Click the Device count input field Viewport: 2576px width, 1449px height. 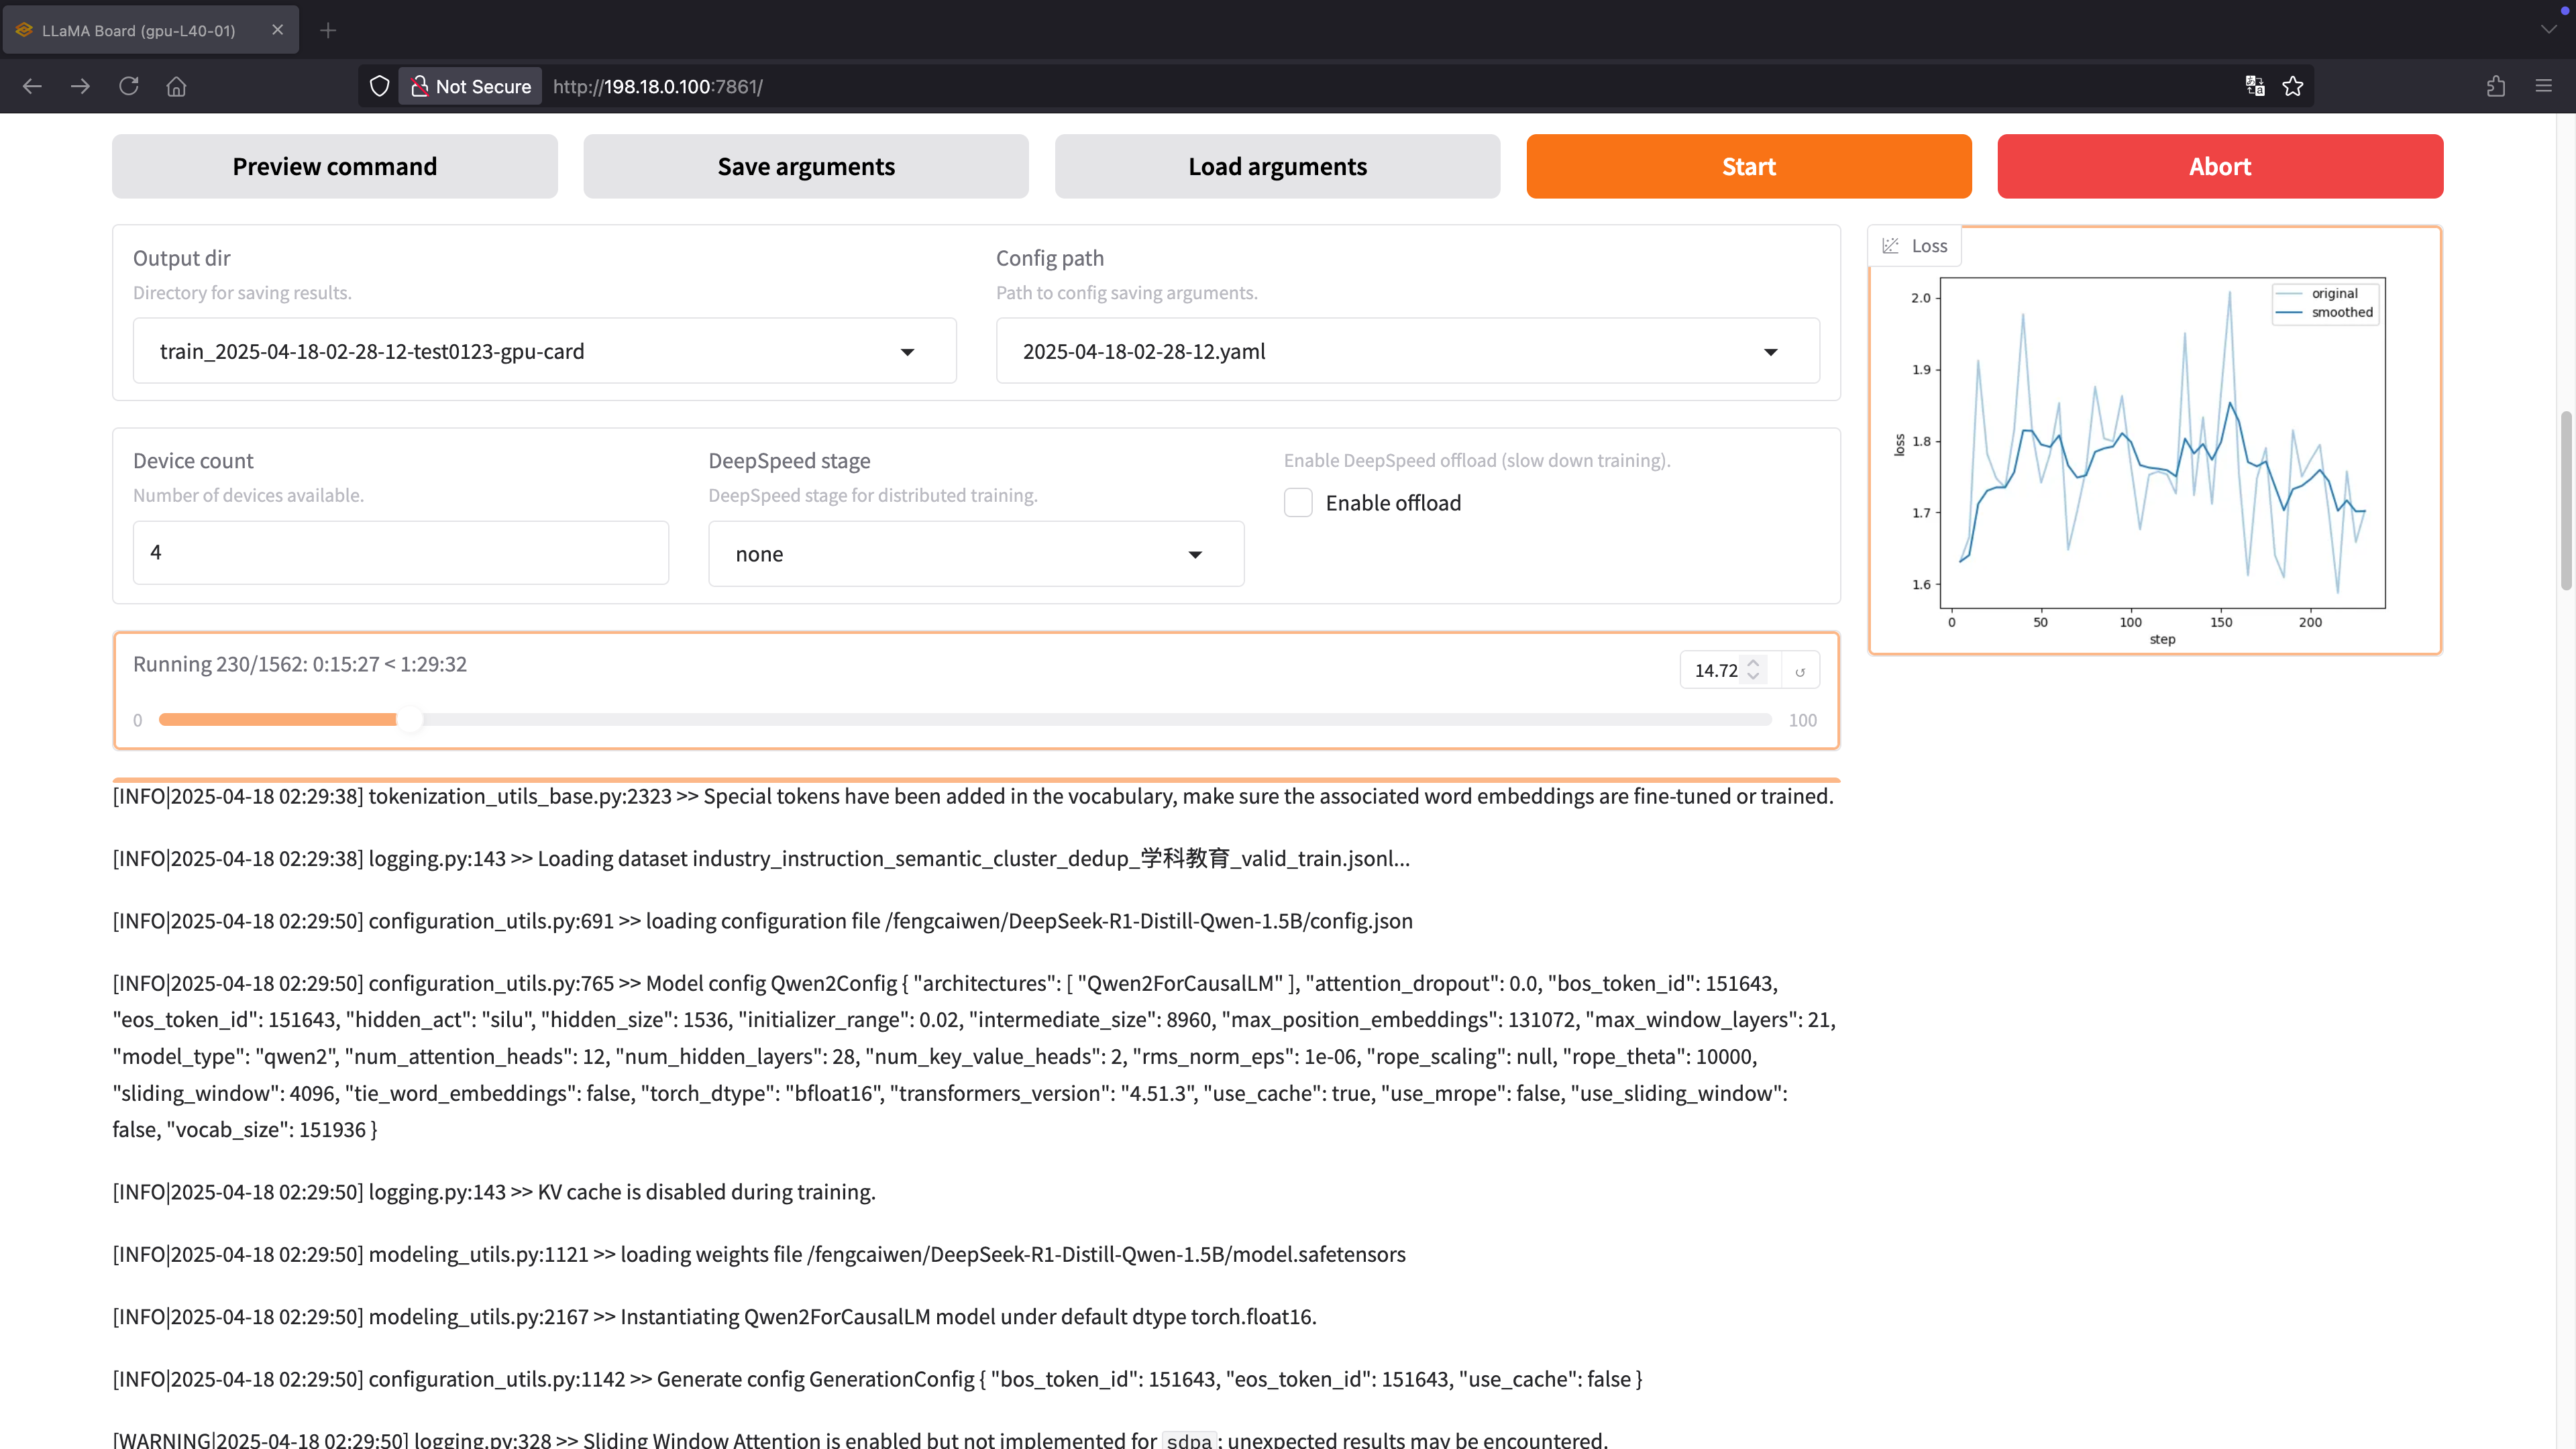[x=401, y=552]
